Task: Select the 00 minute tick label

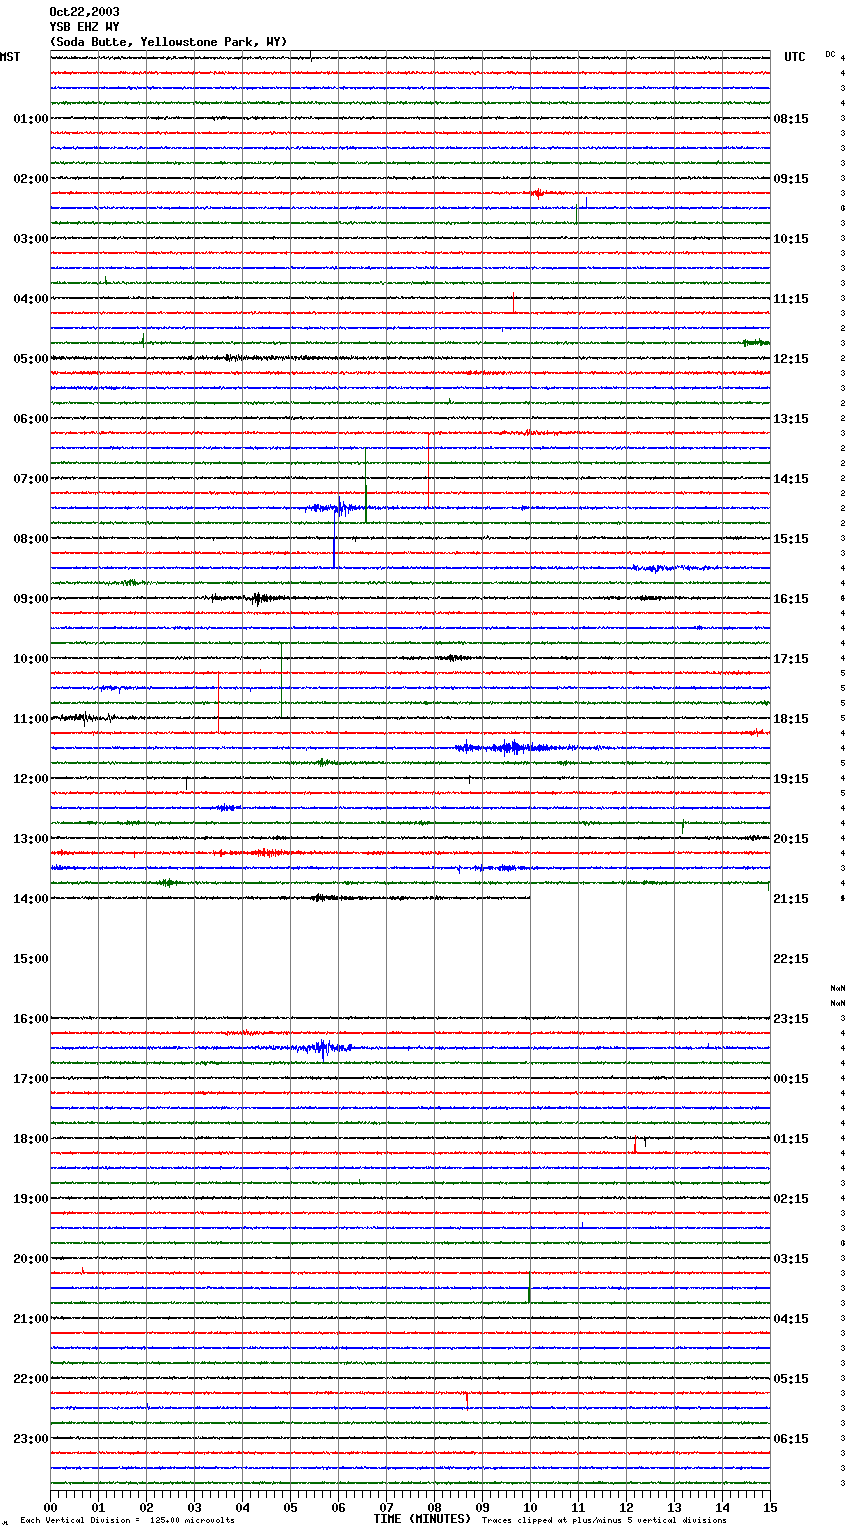Action: tap(50, 1508)
